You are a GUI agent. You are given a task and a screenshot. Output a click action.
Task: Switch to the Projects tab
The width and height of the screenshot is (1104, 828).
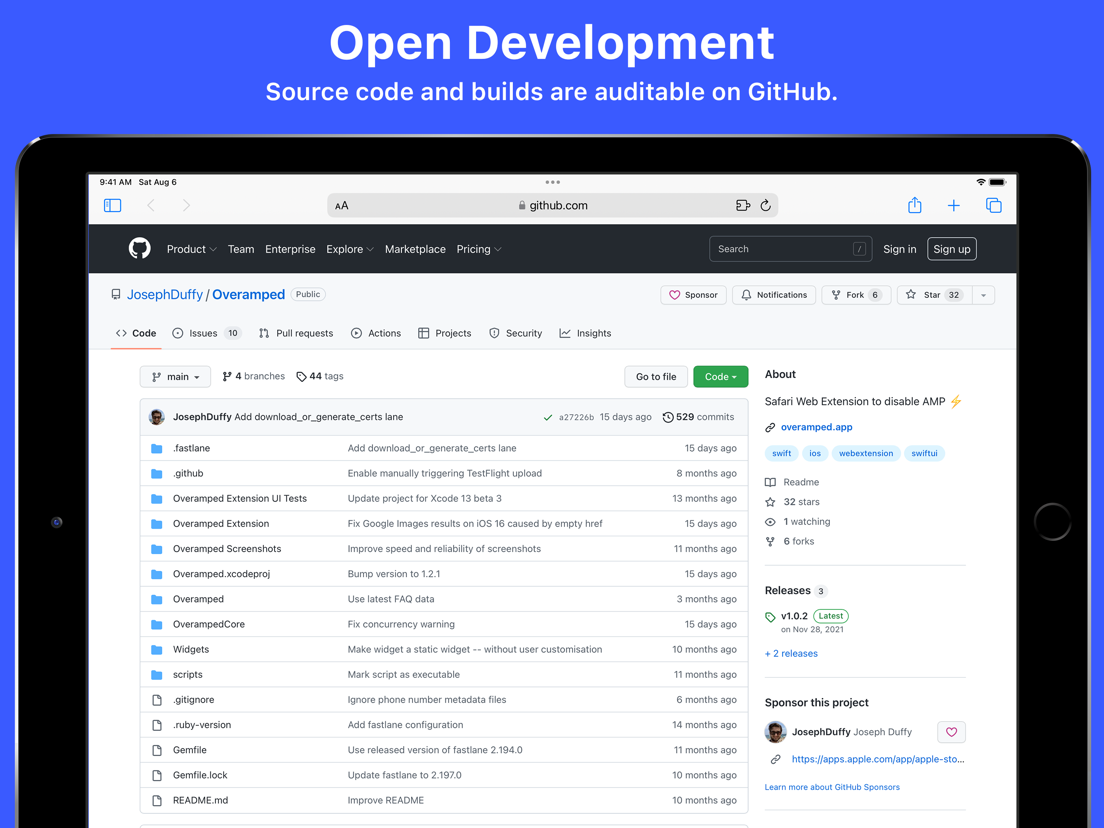[x=444, y=333]
